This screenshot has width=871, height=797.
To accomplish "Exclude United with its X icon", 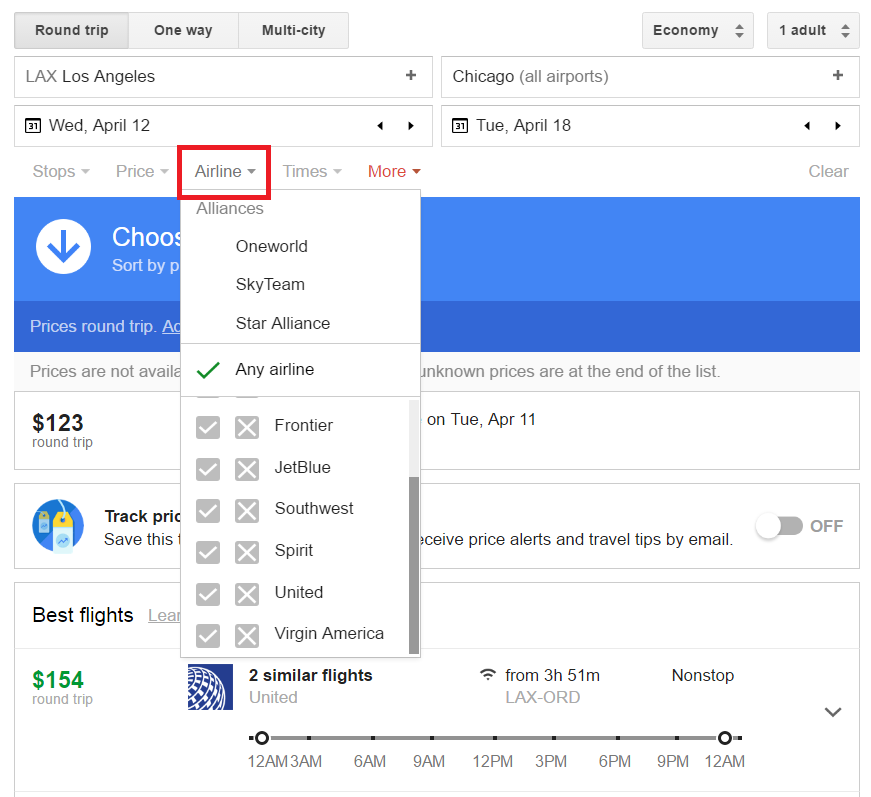I will coord(247,594).
